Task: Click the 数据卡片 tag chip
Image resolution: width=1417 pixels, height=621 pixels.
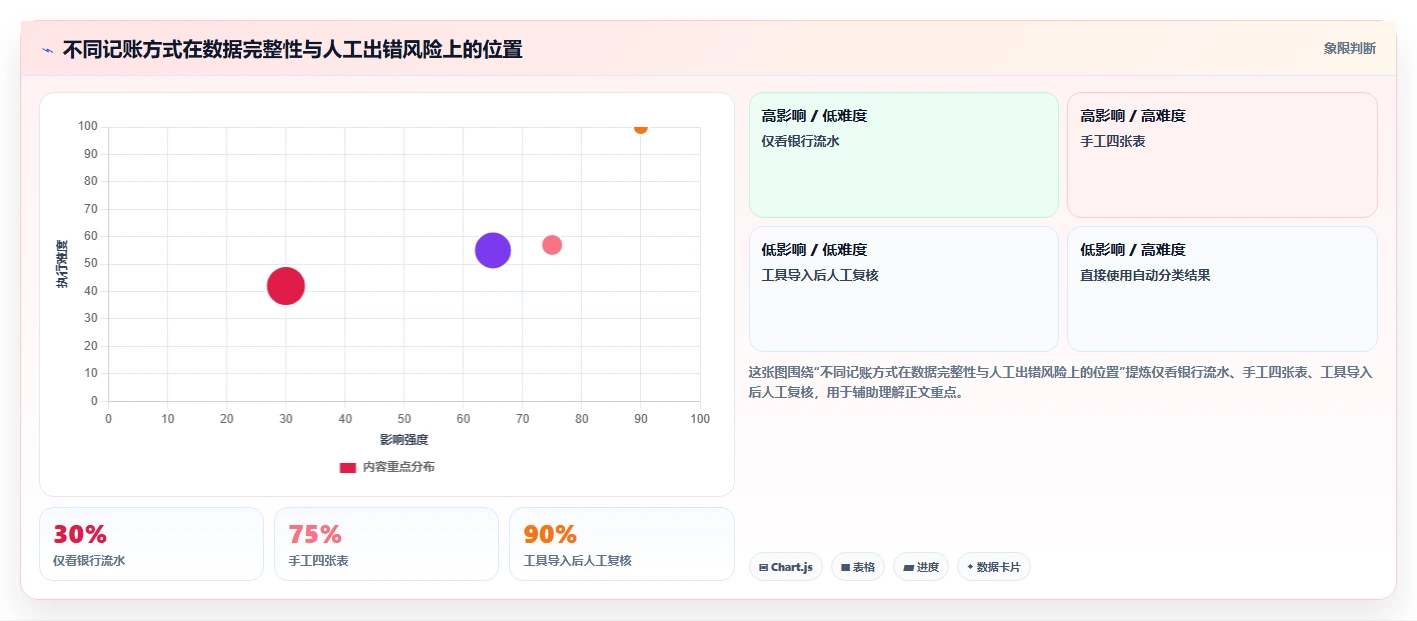Action: (x=994, y=567)
